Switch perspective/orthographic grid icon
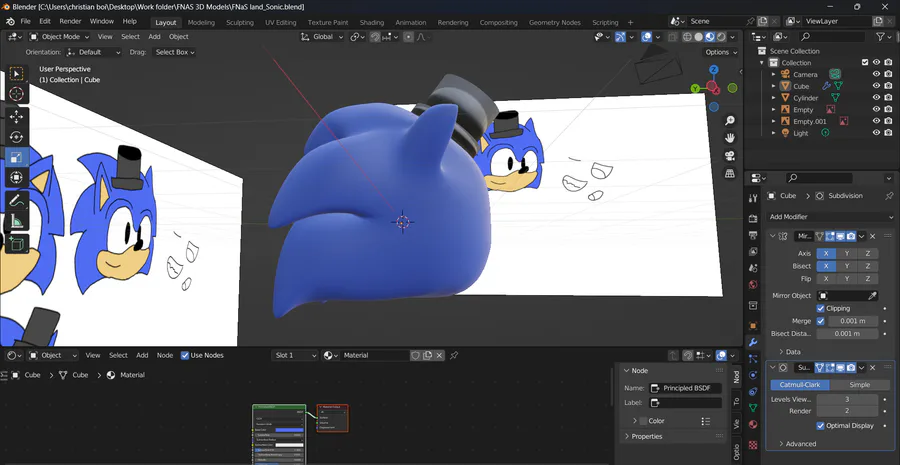Viewport: 900px width, 465px height. tap(730, 173)
